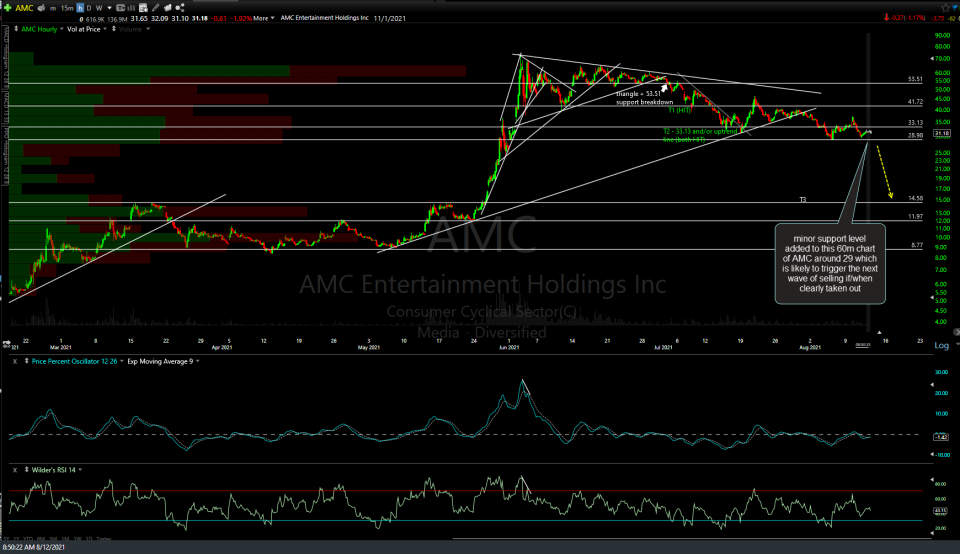Click the Today range shortcut at bottom
960x554 pixels.
point(104,539)
